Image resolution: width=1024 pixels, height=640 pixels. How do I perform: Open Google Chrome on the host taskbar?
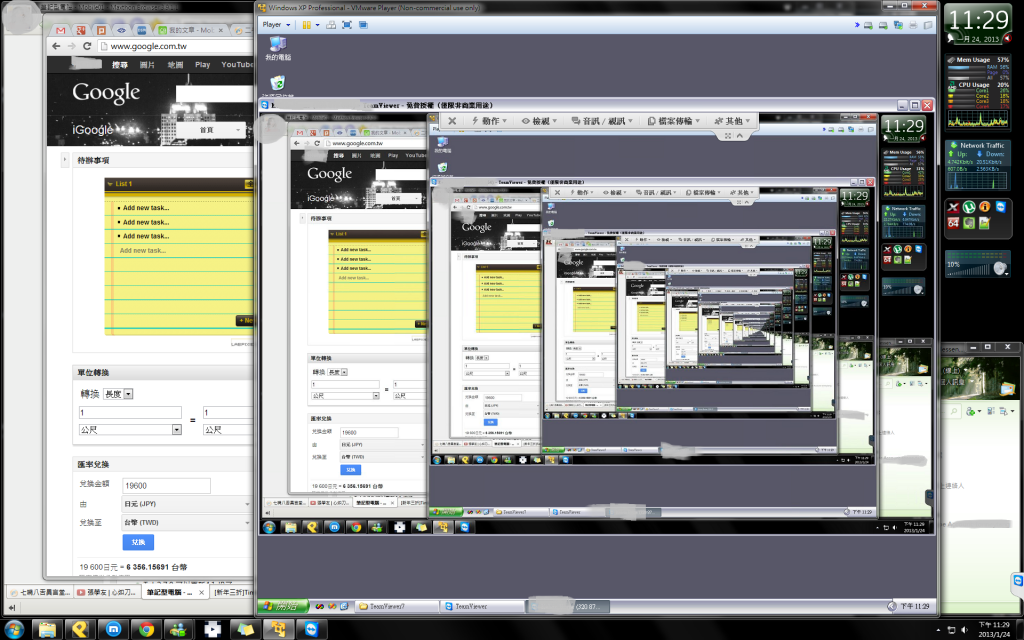coord(146,630)
